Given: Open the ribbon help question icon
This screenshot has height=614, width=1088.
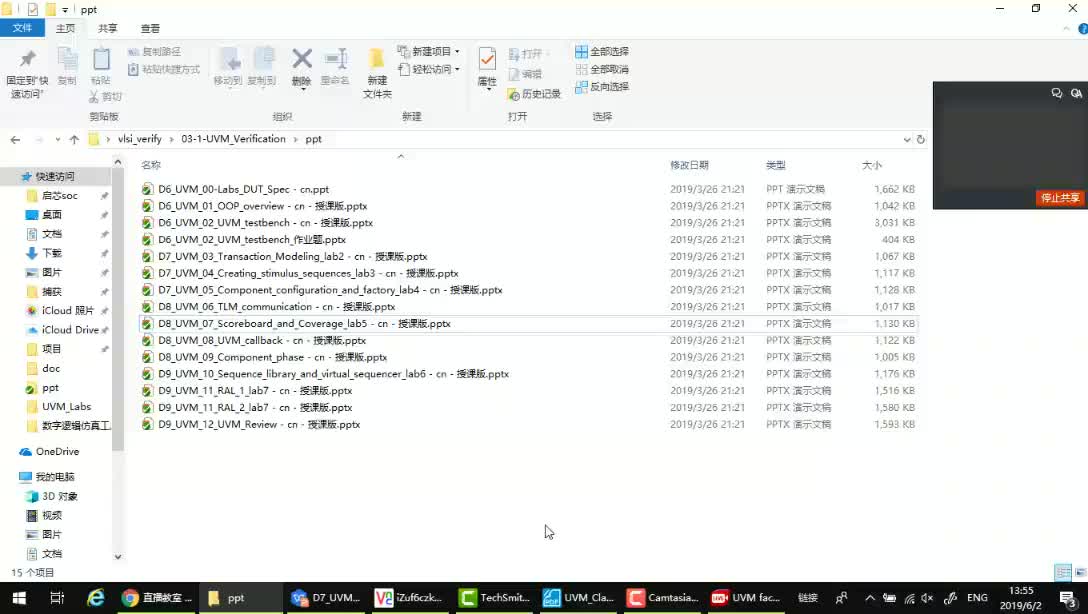Looking at the screenshot, I should click(x=1082, y=29).
